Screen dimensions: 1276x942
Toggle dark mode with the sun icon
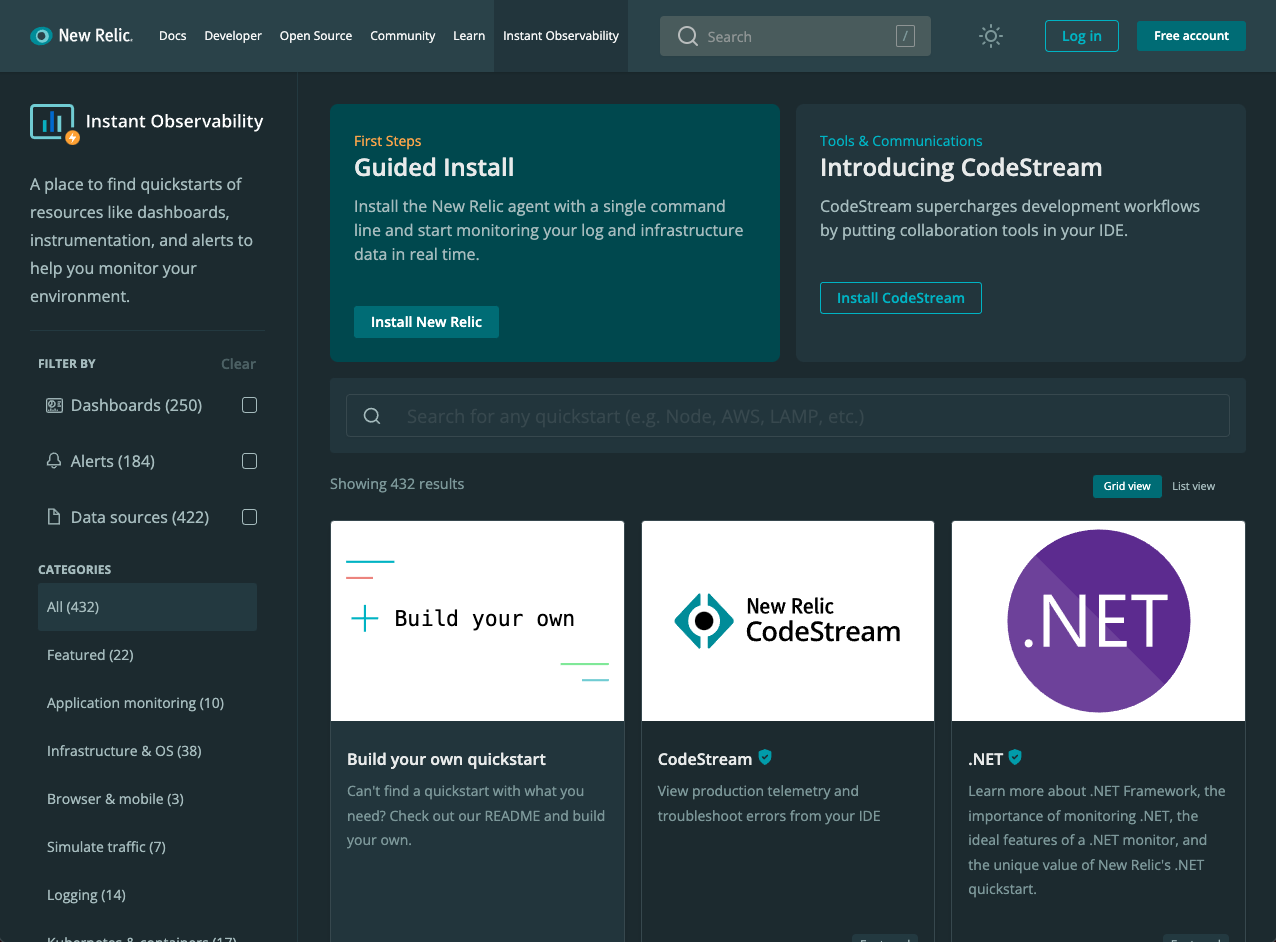tap(990, 35)
